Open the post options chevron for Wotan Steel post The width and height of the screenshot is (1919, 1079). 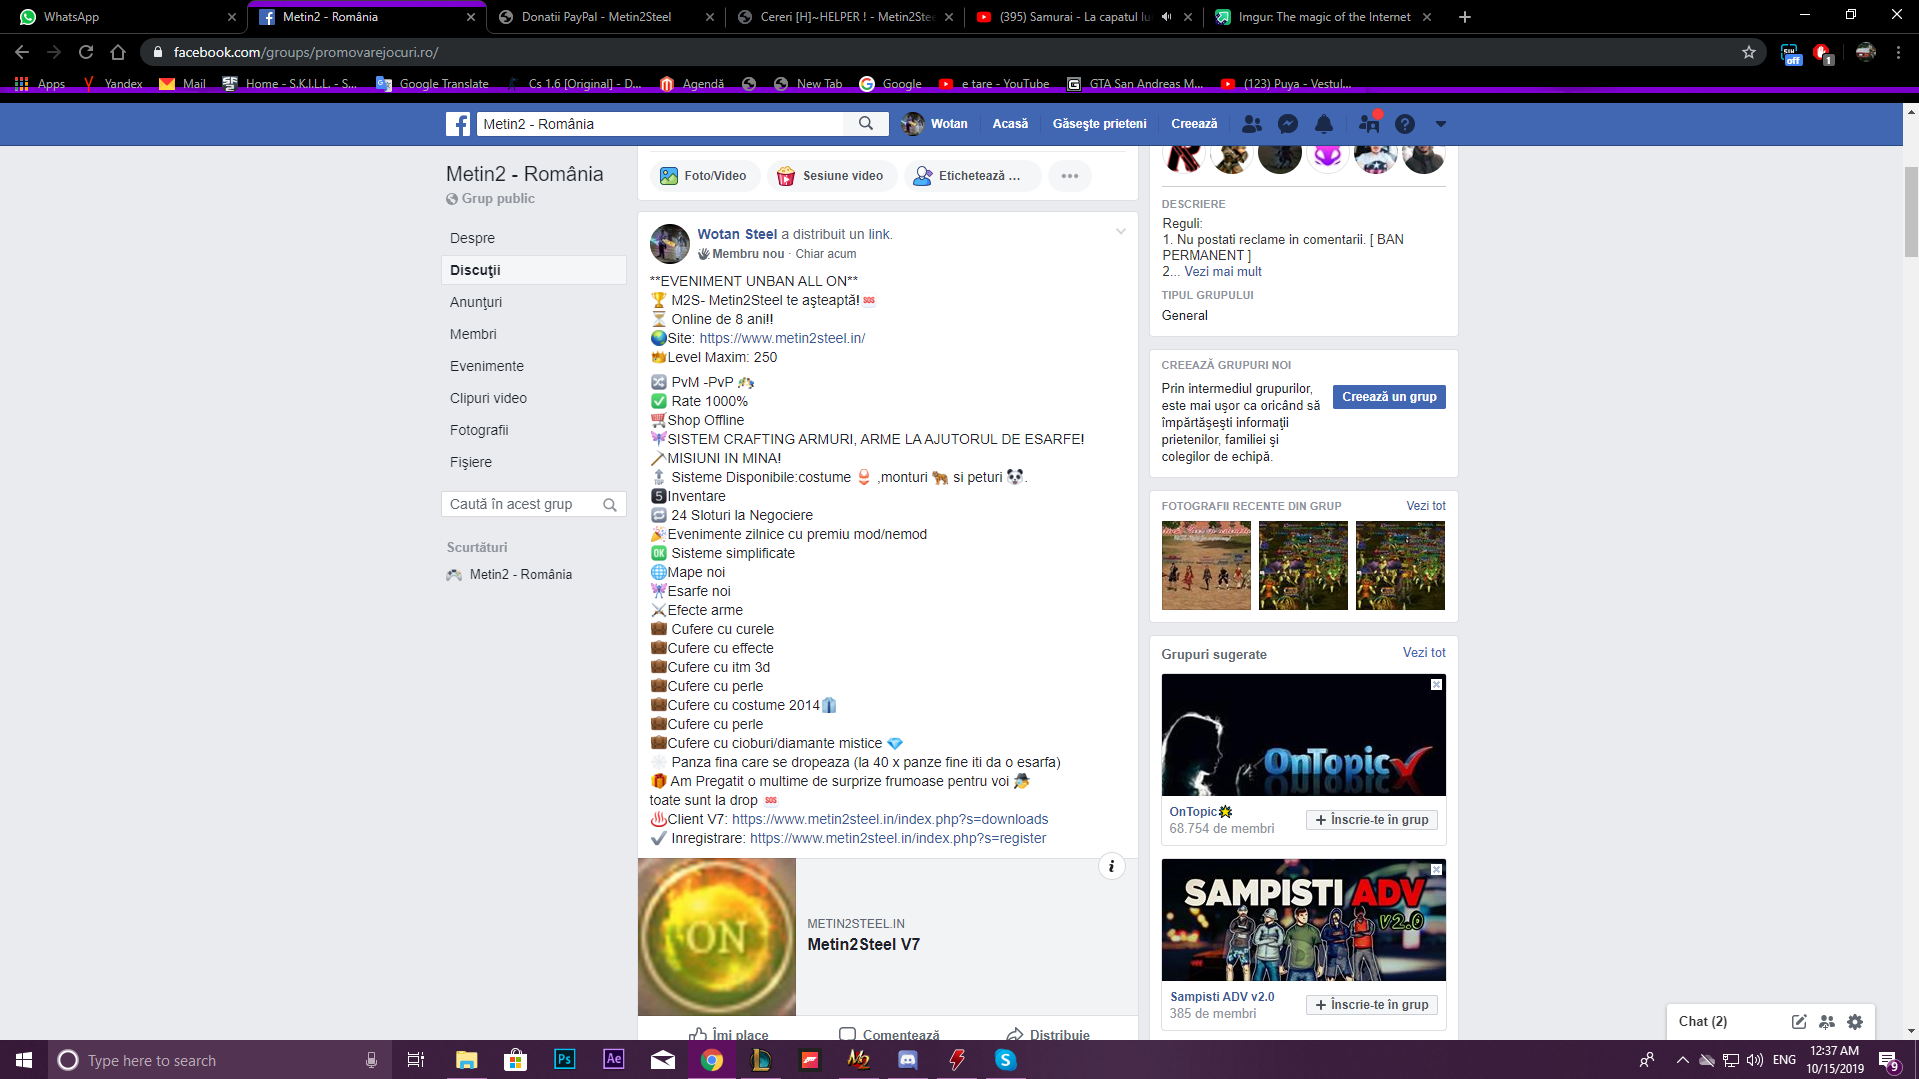pos(1121,232)
